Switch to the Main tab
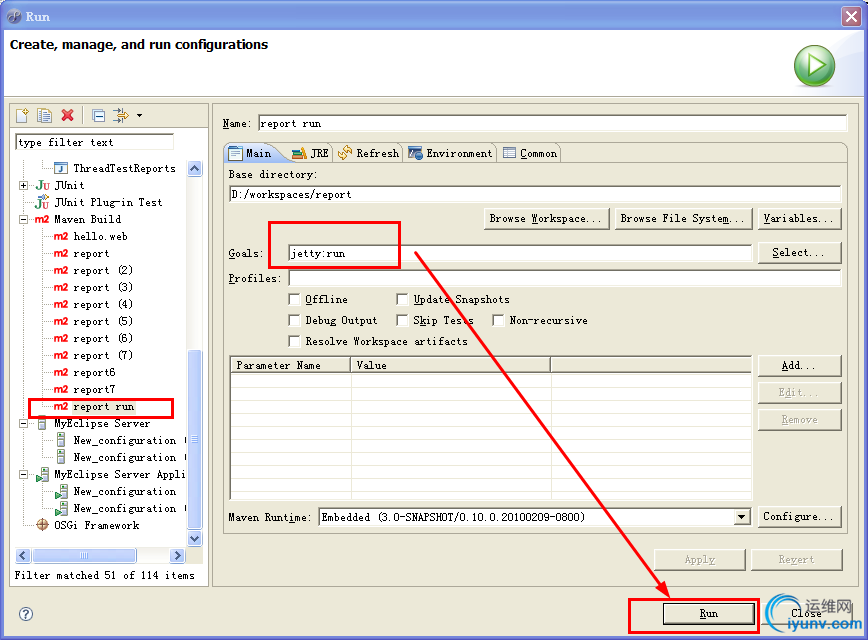 [251, 153]
